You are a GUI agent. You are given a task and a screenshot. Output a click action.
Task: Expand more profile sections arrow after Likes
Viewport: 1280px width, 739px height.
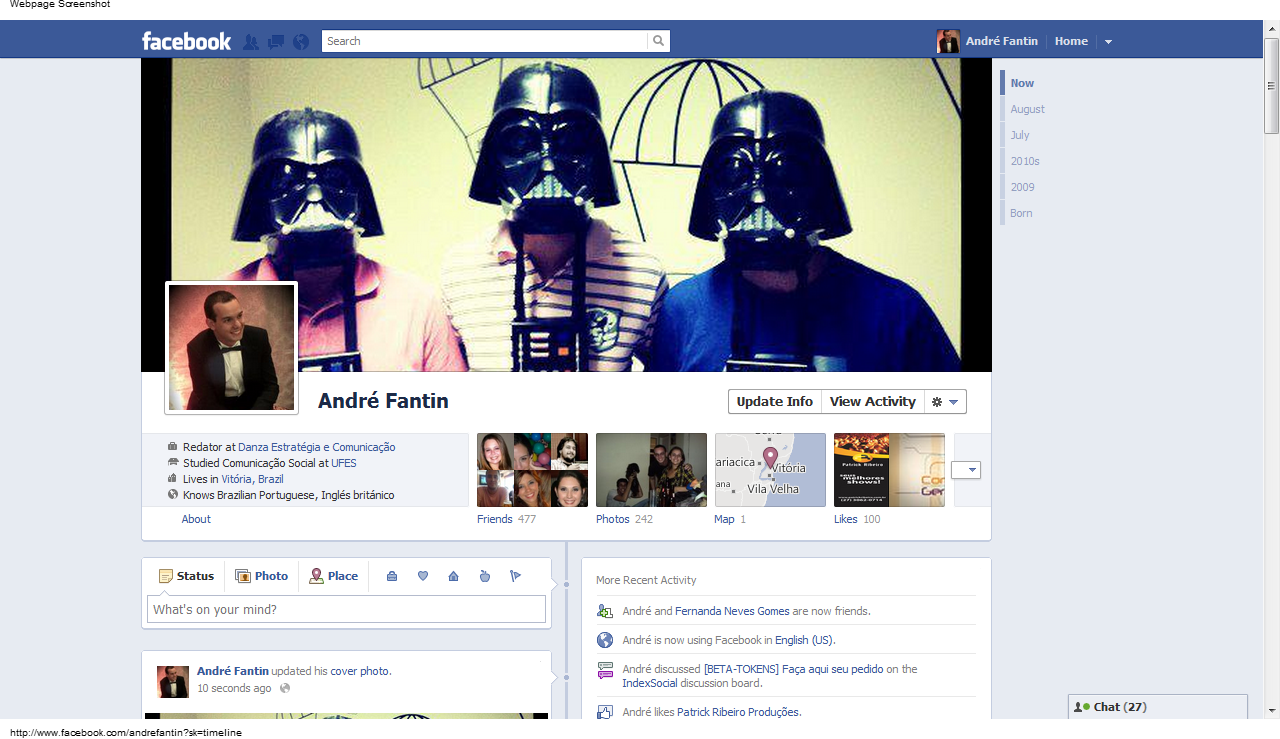click(x=966, y=470)
